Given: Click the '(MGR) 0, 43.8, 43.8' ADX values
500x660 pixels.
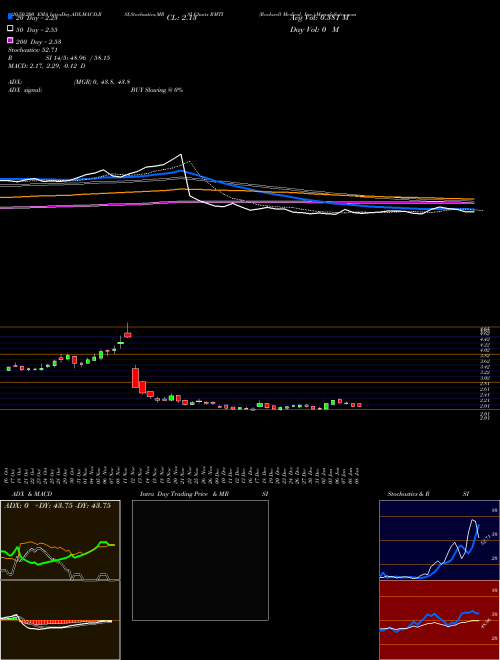Looking at the screenshot, I should (x=102, y=82).
